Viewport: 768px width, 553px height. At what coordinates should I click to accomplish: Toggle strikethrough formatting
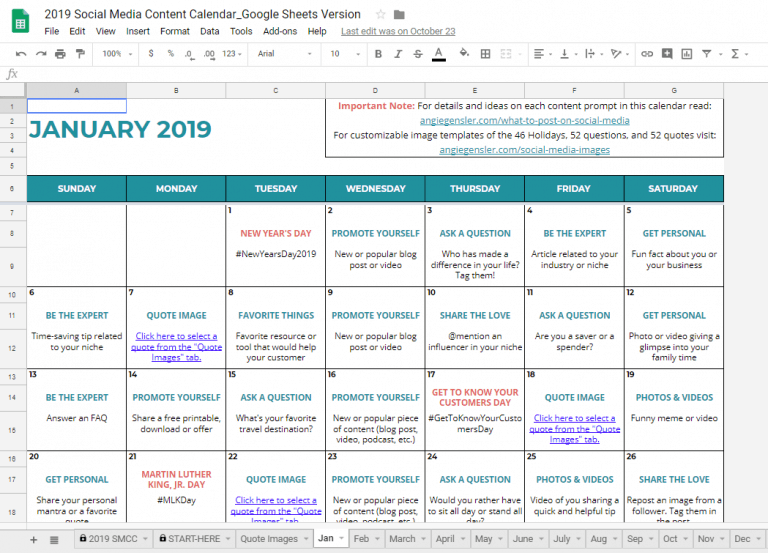(418, 54)
